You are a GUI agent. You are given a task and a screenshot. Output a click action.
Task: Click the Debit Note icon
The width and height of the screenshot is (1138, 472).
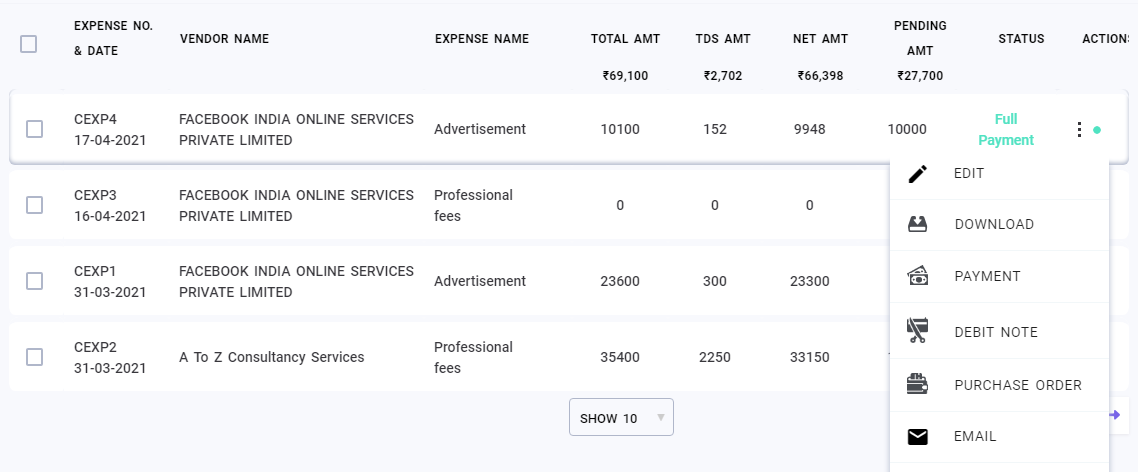point(917,332)
